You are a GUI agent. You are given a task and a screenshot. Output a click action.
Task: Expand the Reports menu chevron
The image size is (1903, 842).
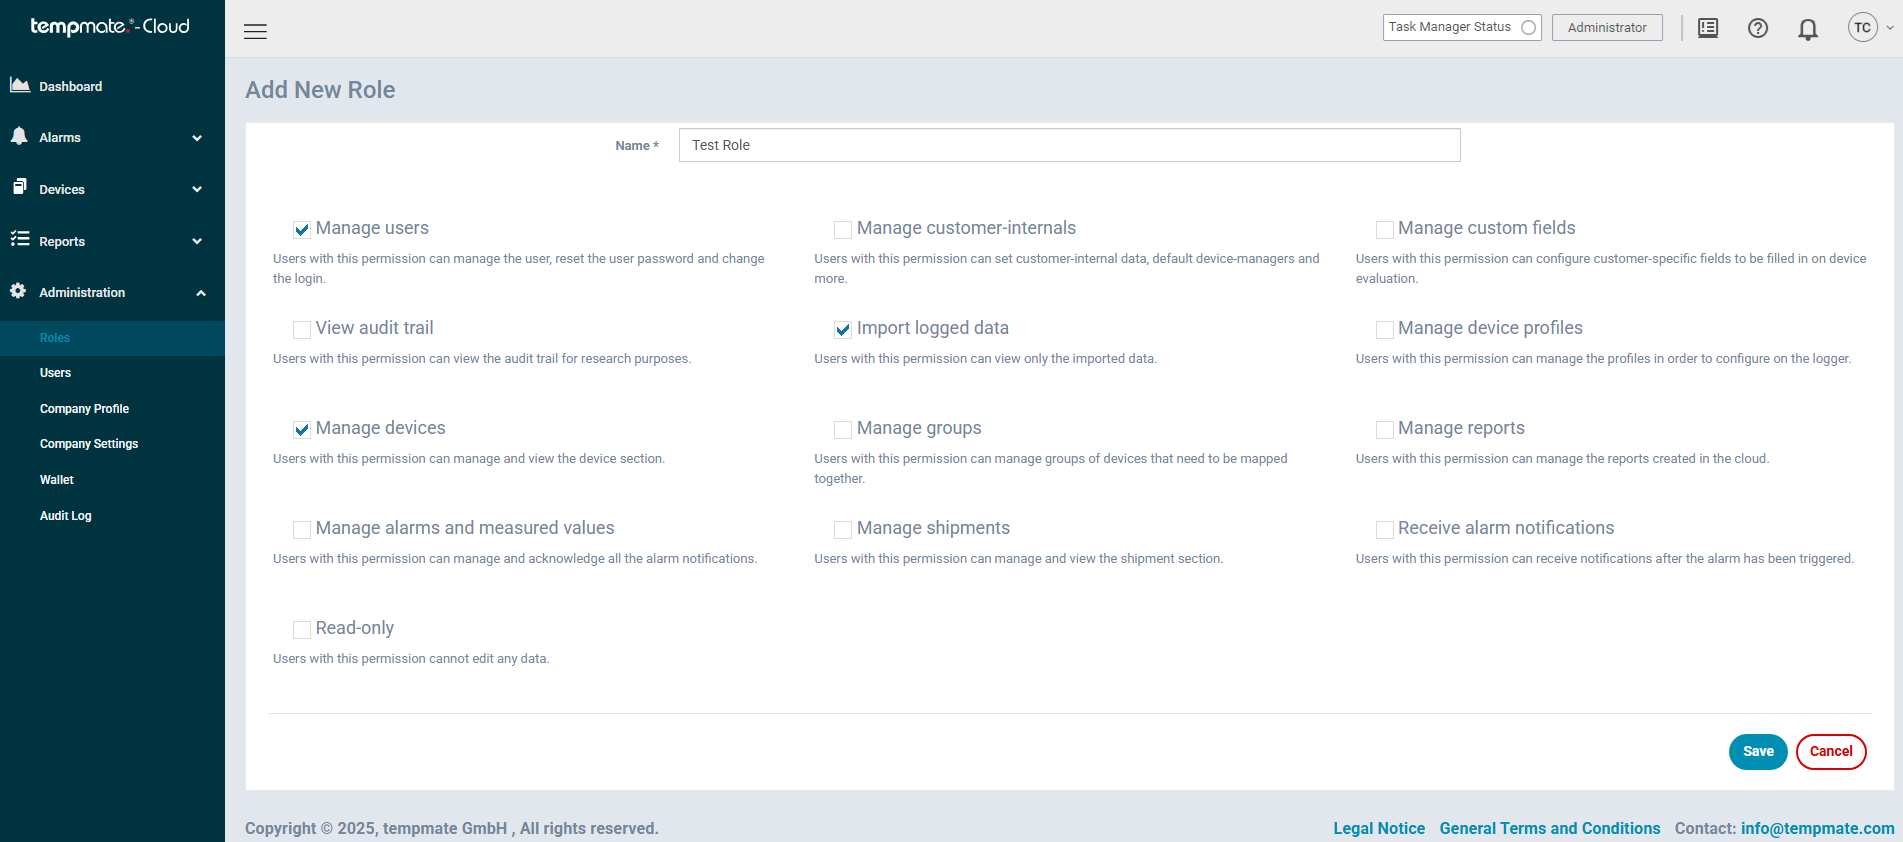[197, 241]
